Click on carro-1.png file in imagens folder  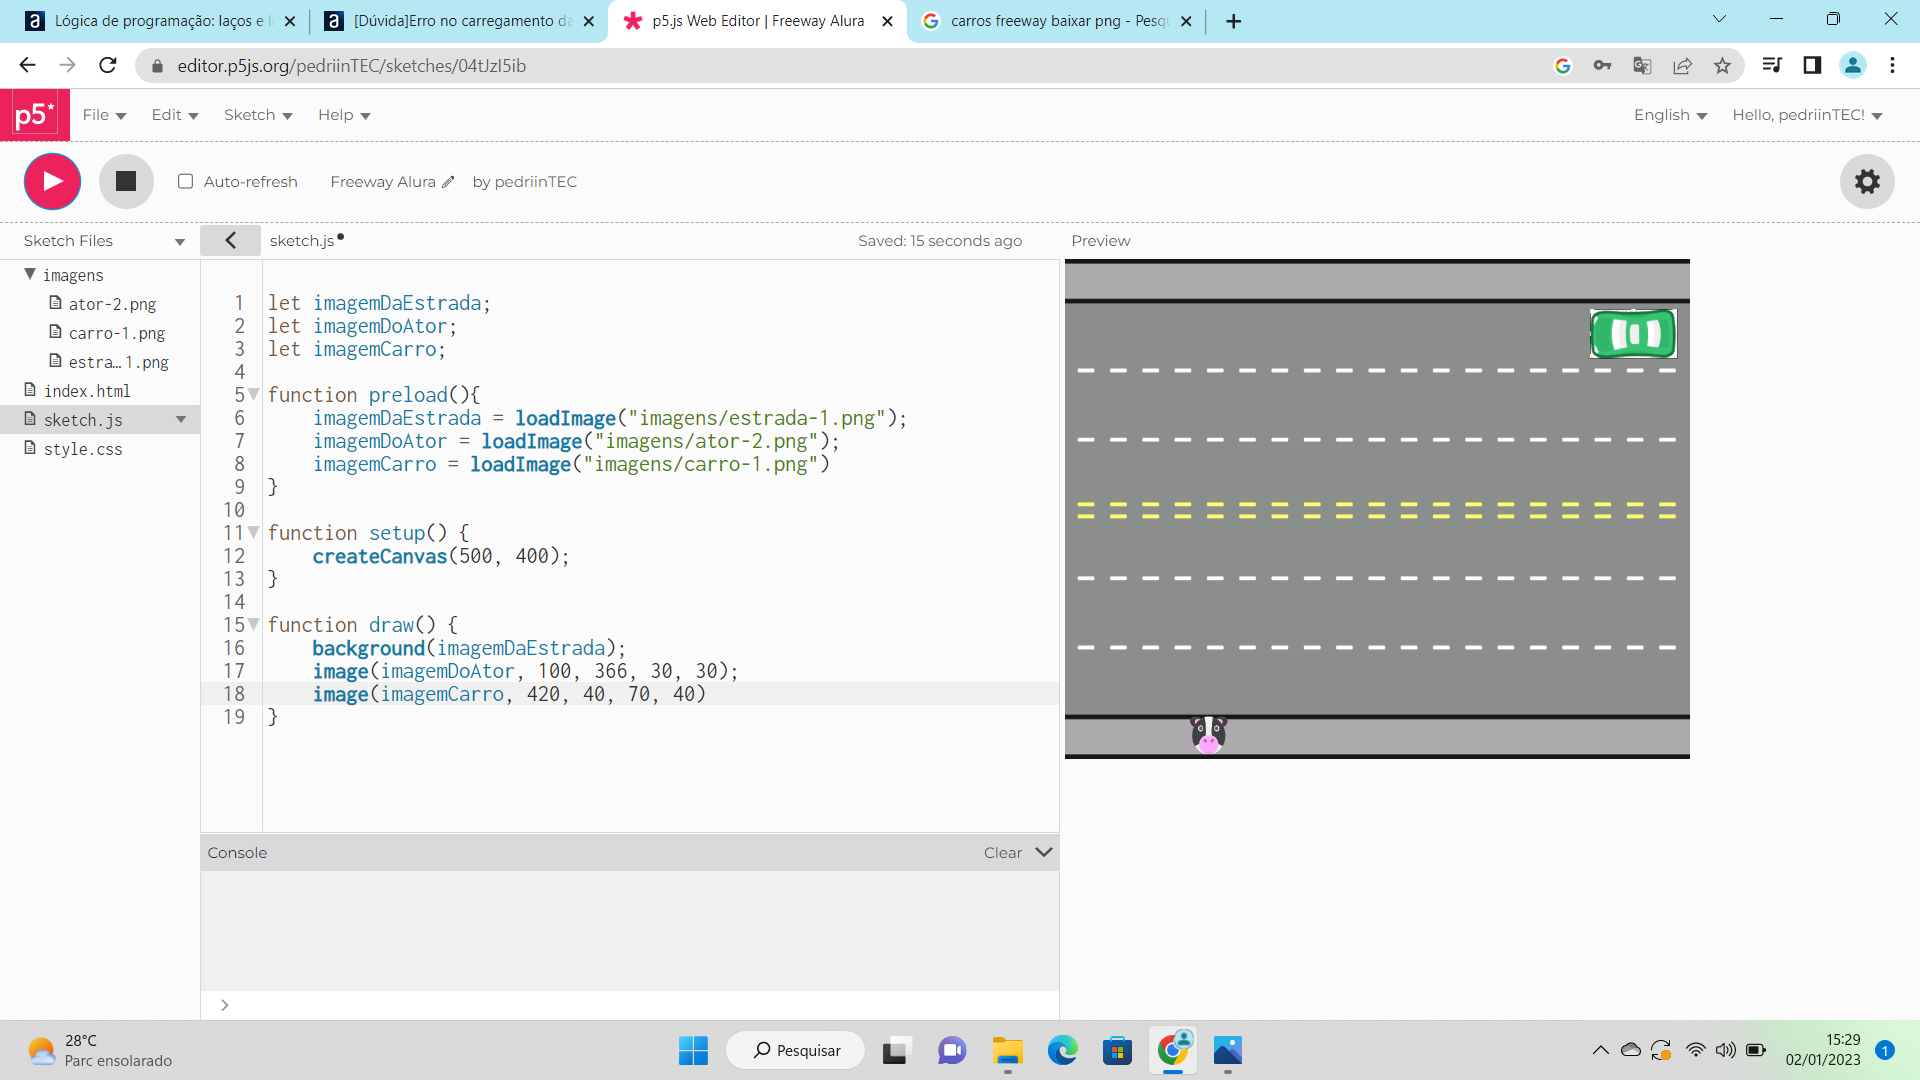coord(116,332)
